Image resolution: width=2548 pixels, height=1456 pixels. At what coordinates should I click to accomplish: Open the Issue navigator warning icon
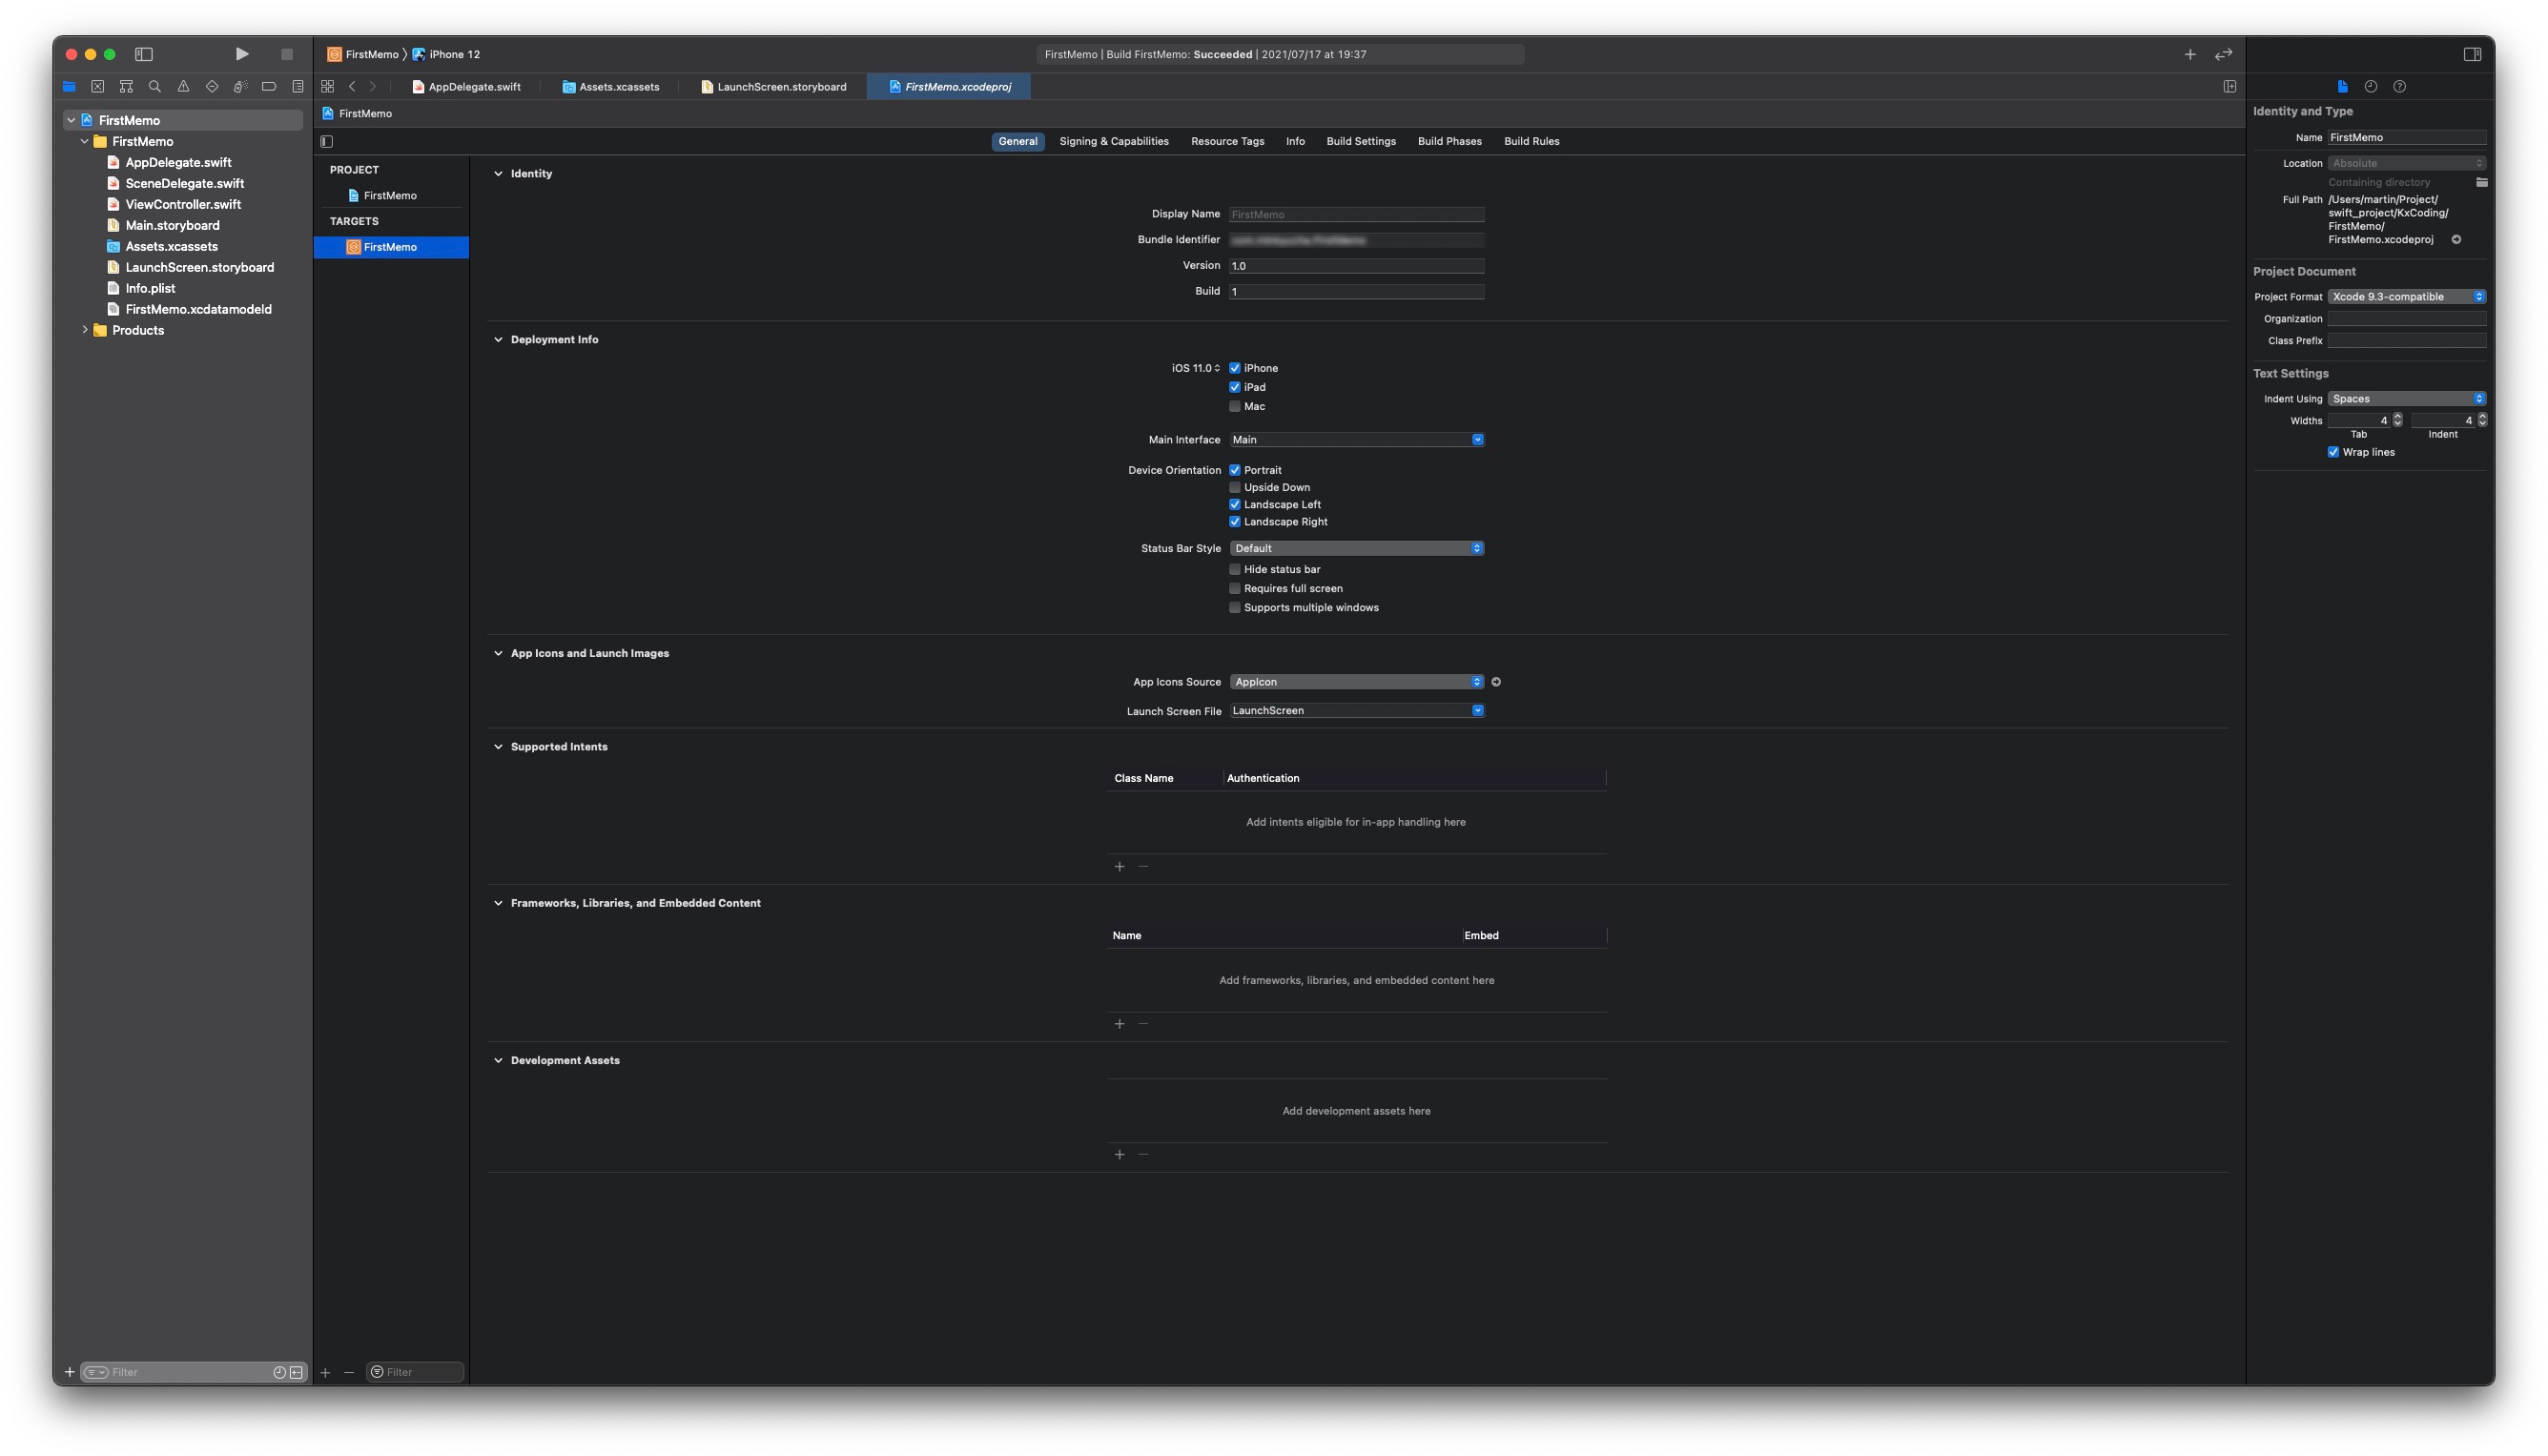coord(183,87)
